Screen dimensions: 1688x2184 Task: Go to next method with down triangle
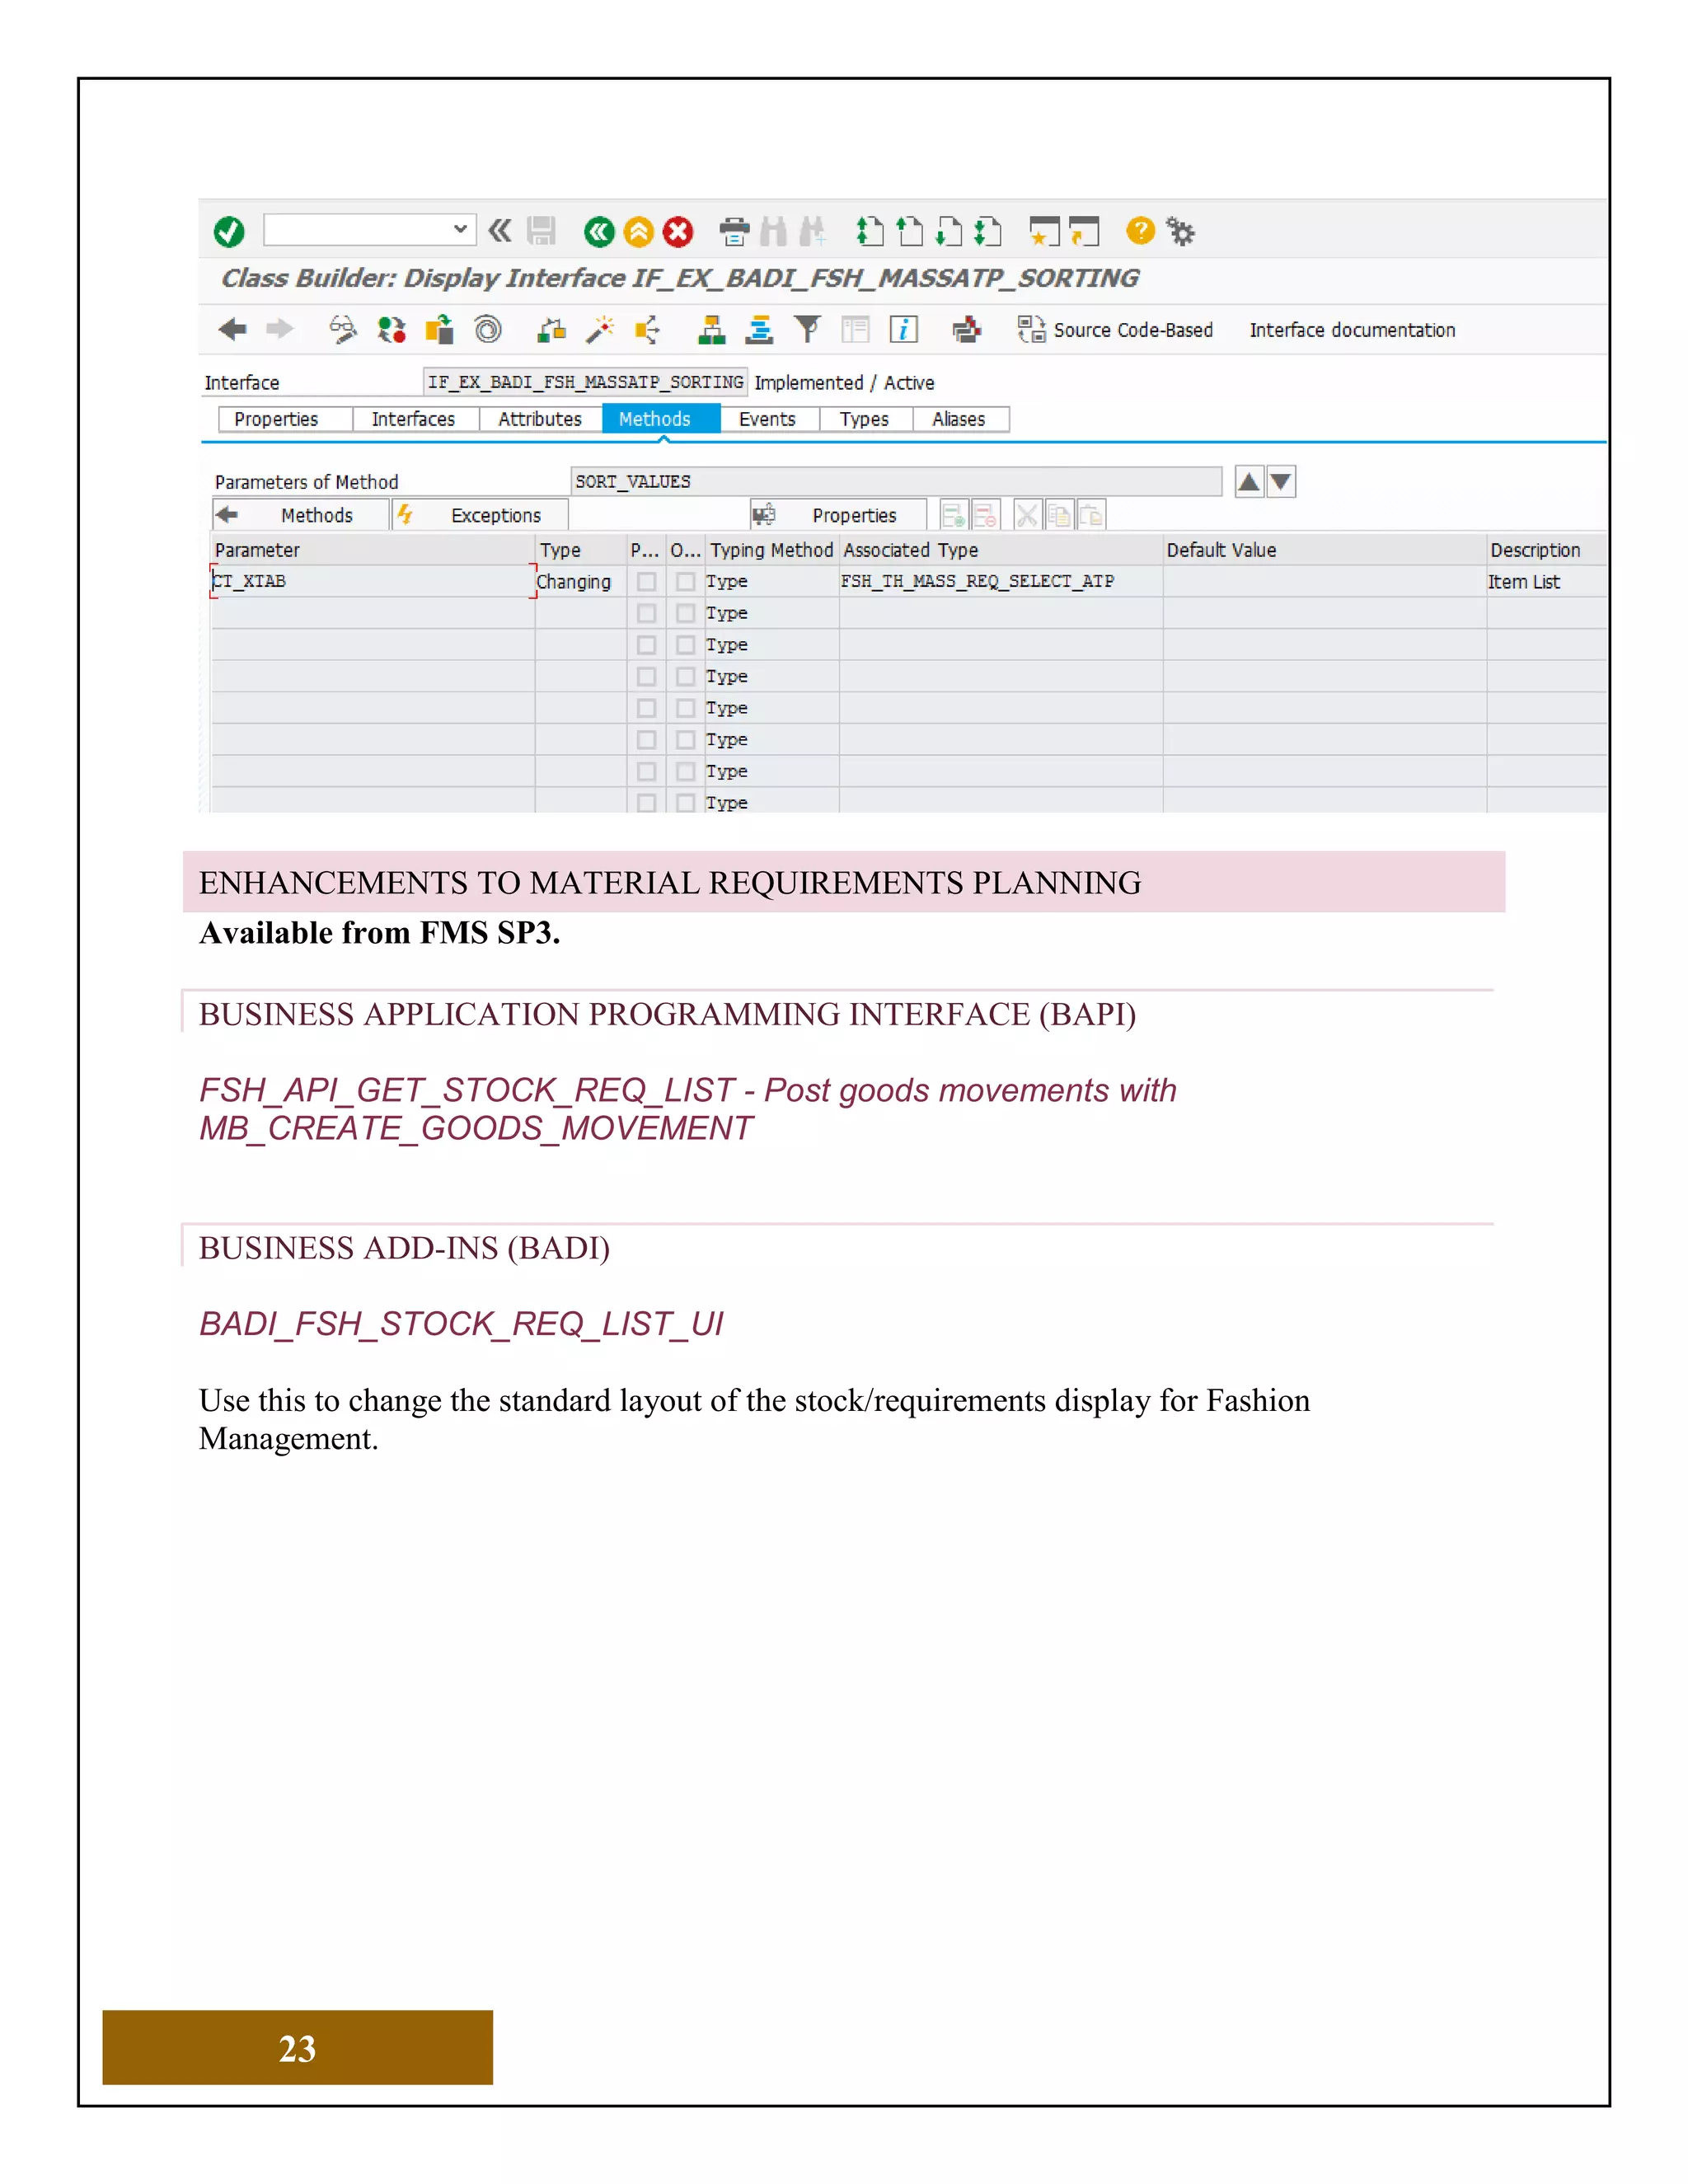(x=1281, y=482)
